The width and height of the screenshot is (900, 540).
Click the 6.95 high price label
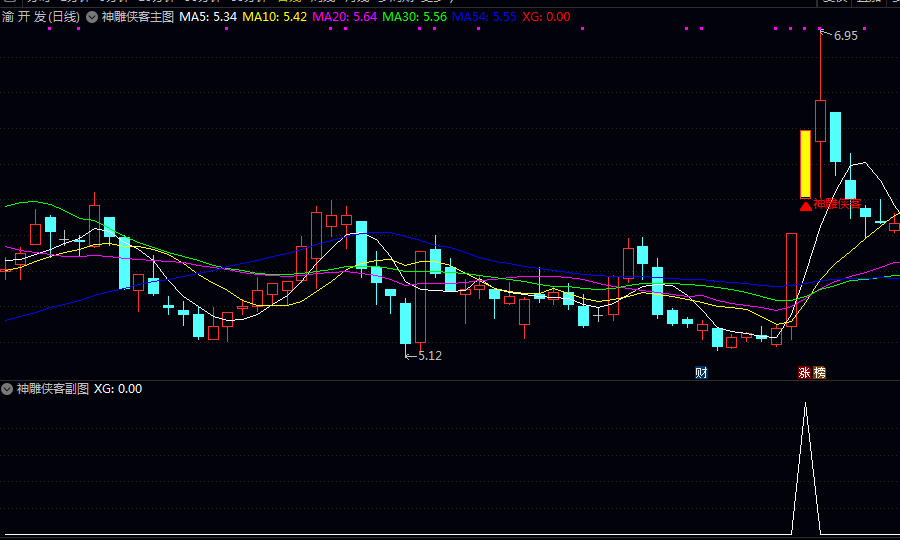845,36
